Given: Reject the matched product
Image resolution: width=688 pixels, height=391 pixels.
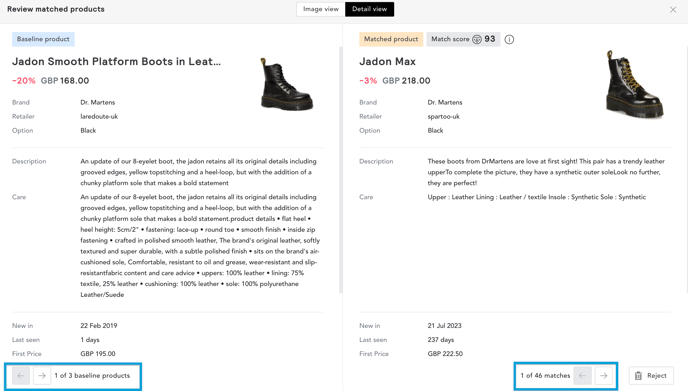Looking at the screenshot, I should coord(651,376).
